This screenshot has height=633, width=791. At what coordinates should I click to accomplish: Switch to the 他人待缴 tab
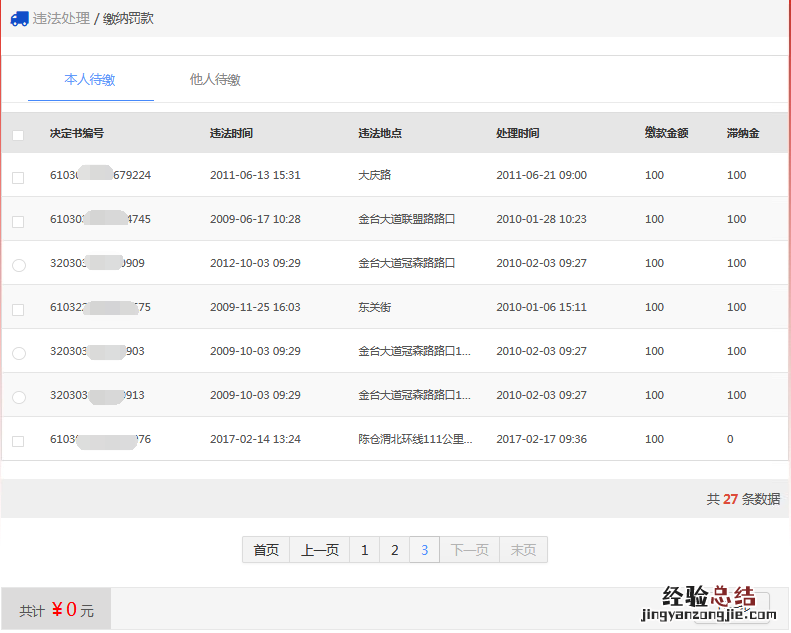tap(215, 80)
